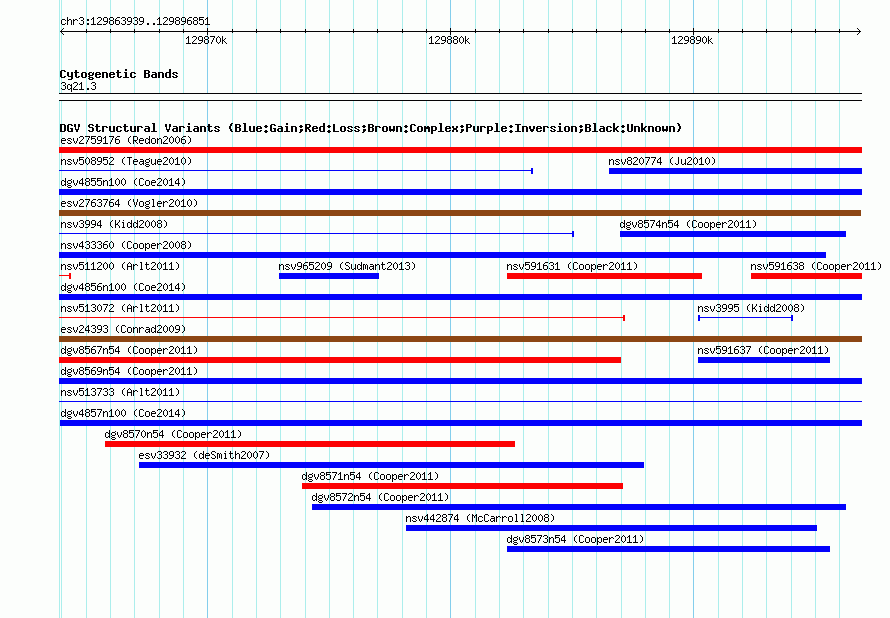Click the dgv8569n54 (Cooper2011) label
This screenshot has height=618, width=890.
click(129, 371)
